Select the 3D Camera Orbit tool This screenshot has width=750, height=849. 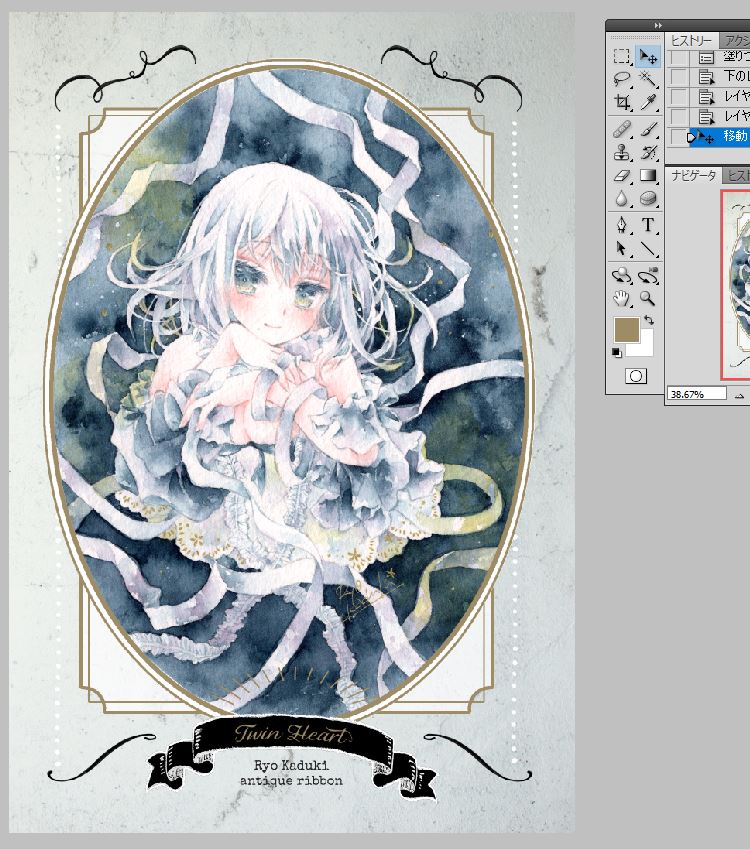[648, 276]
